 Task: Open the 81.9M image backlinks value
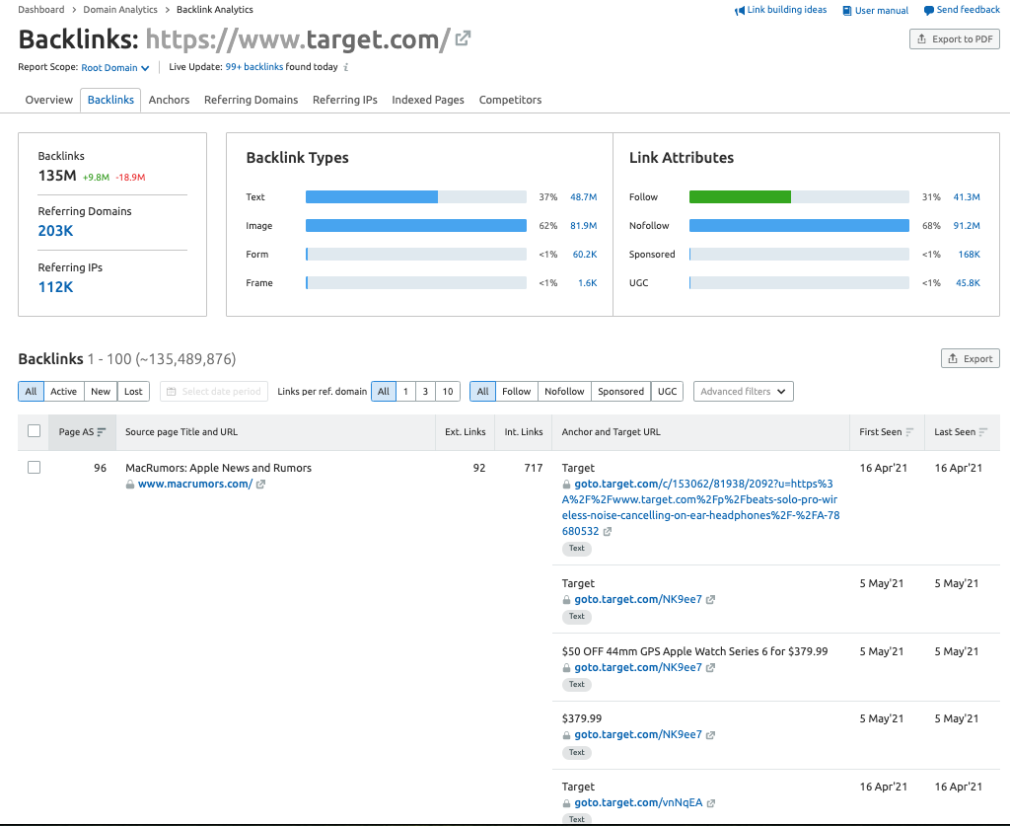click(584, 226)
